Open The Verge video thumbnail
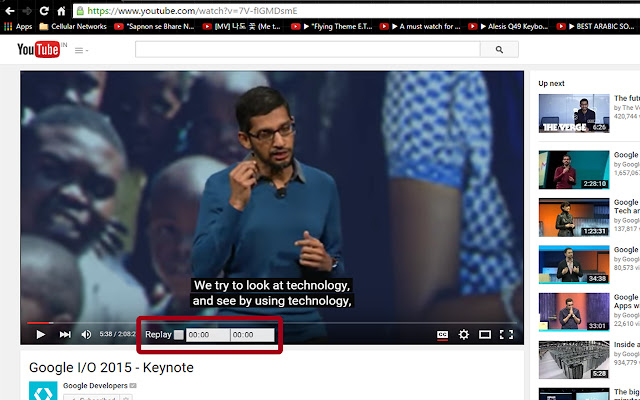The image size is (640, 400). pyautogui.click(x=574, y=113)
